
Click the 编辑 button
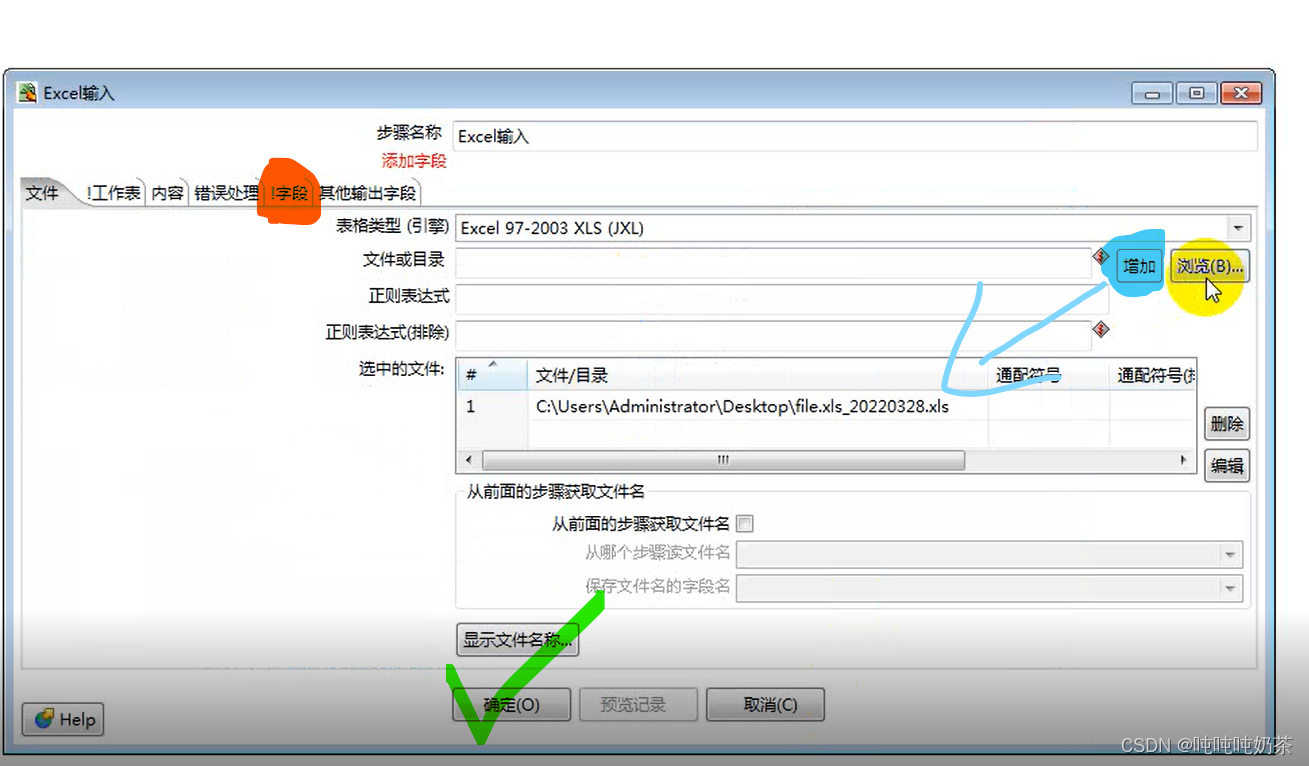[x=1227, y=465]
